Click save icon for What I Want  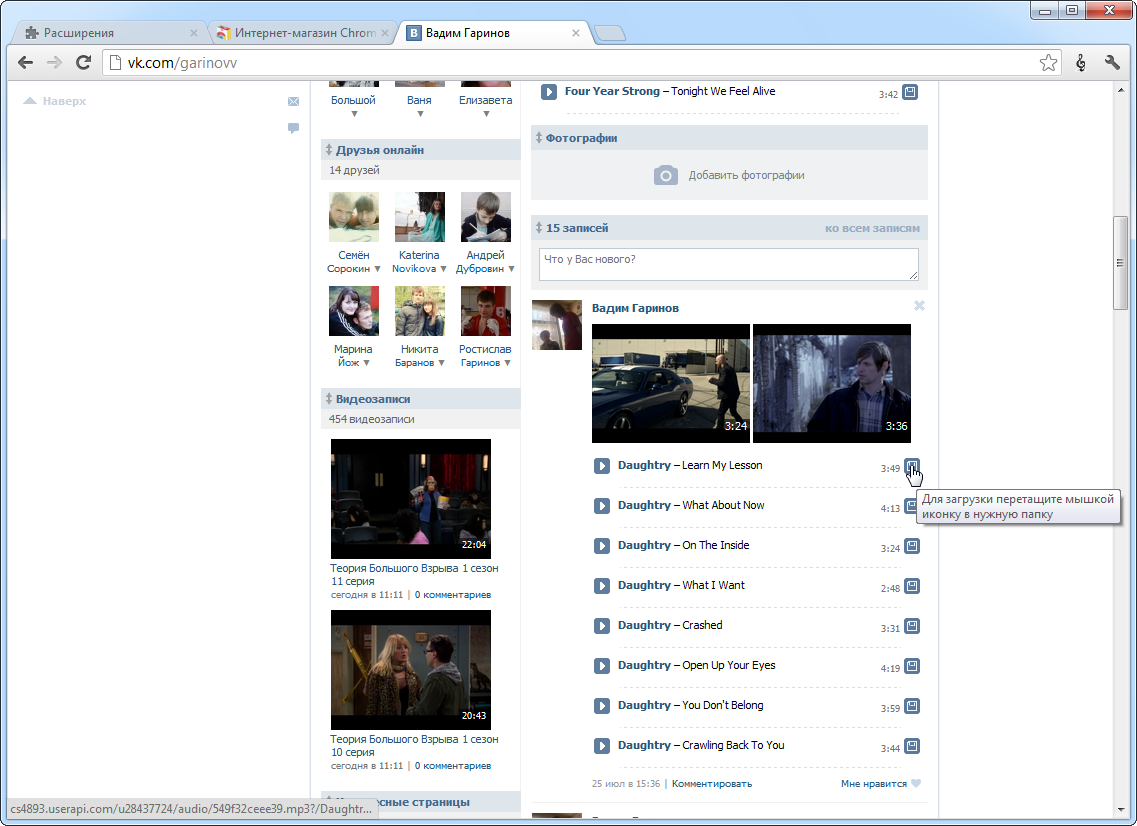[912, 585]
